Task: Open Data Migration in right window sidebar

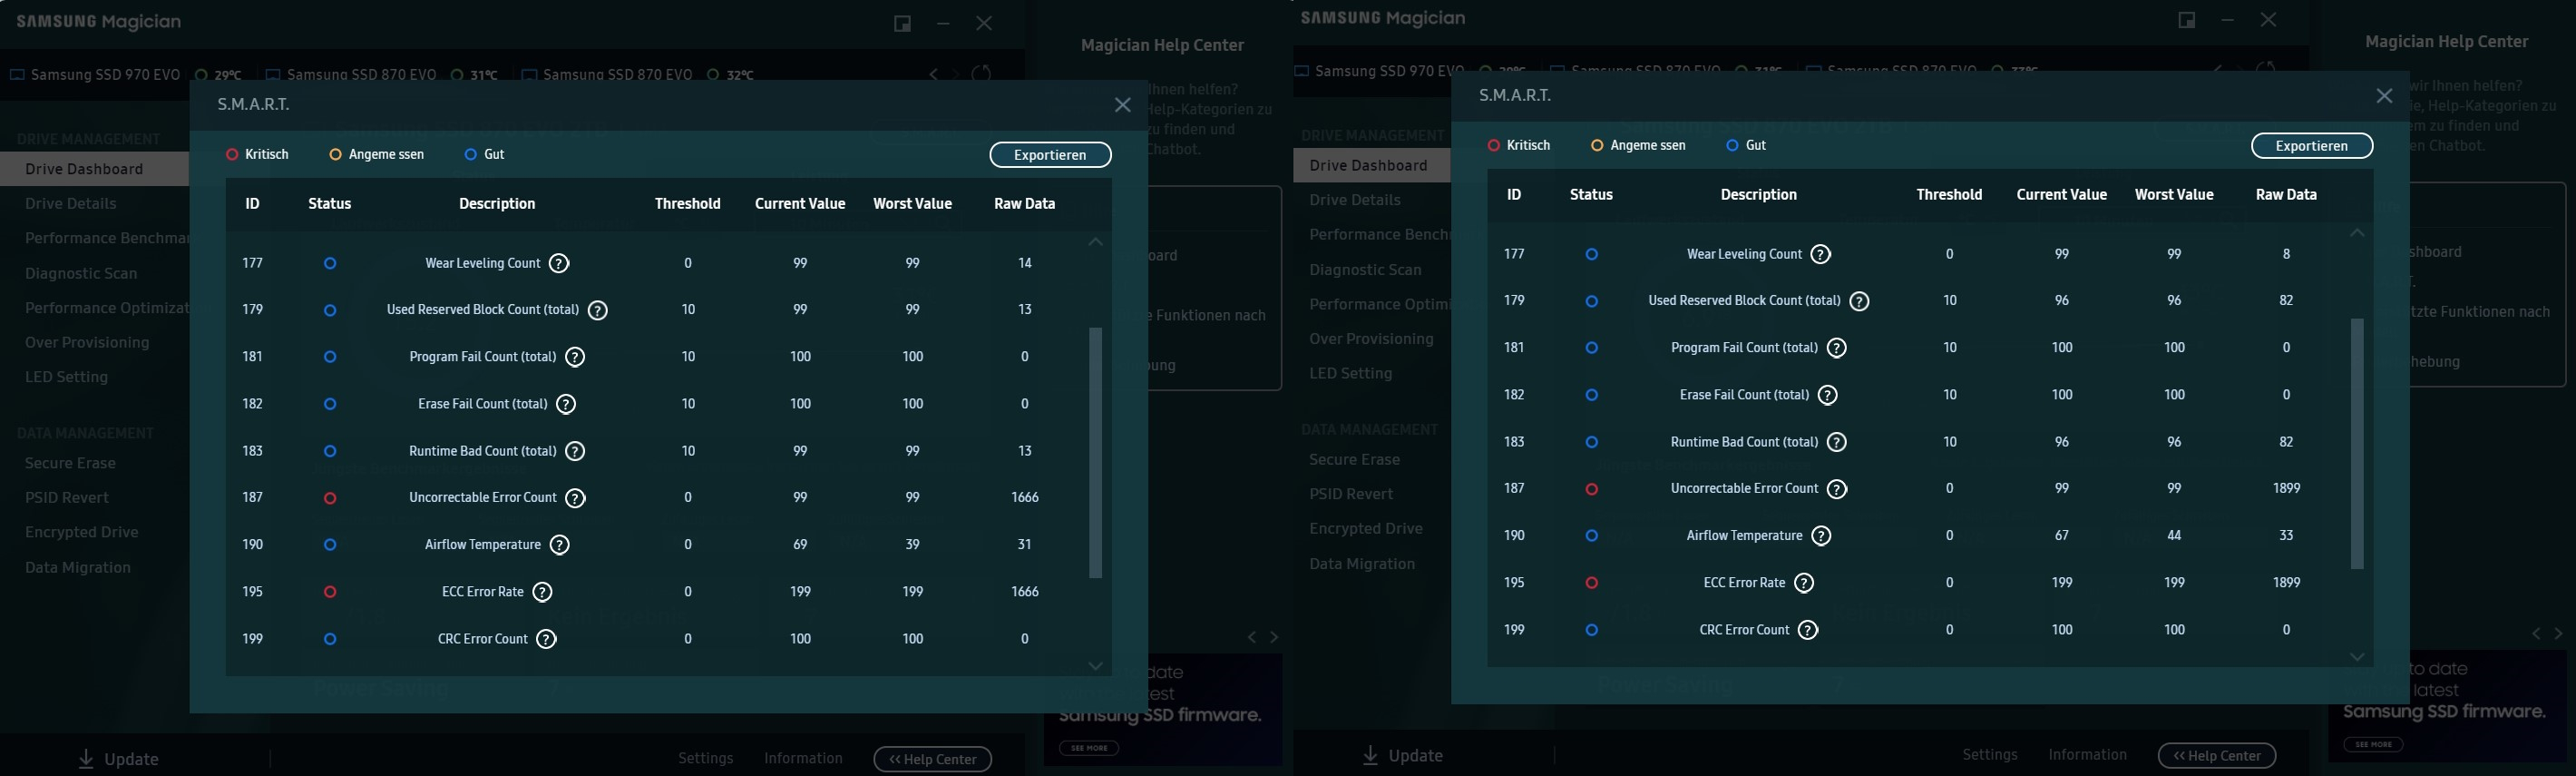Action: [1362, 564]
